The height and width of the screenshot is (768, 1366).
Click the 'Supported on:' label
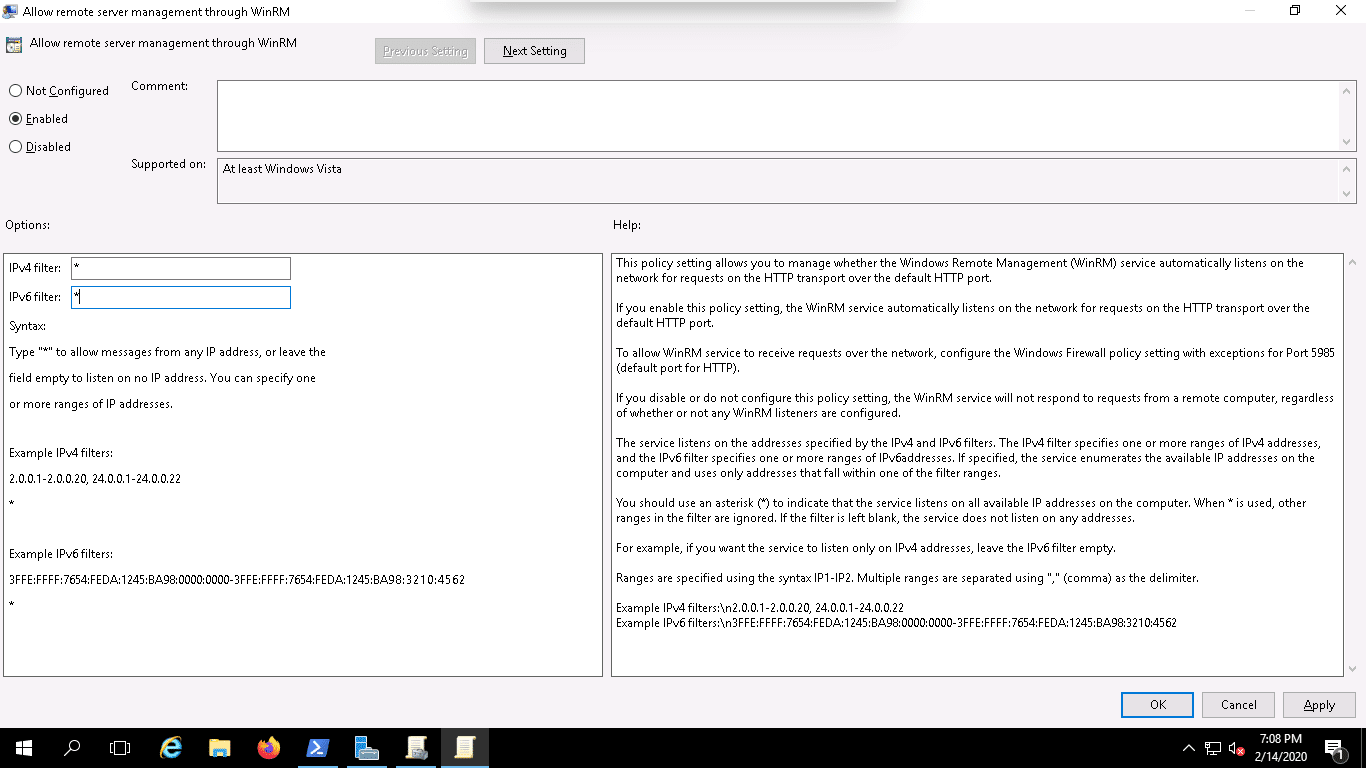[169, 164]
